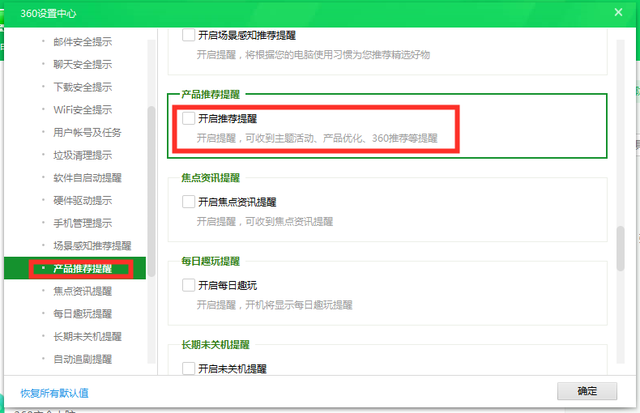This screenshot has width=640, height=413.
Task: Click 焦点资讯提醒 section heading
Action: 211,178
